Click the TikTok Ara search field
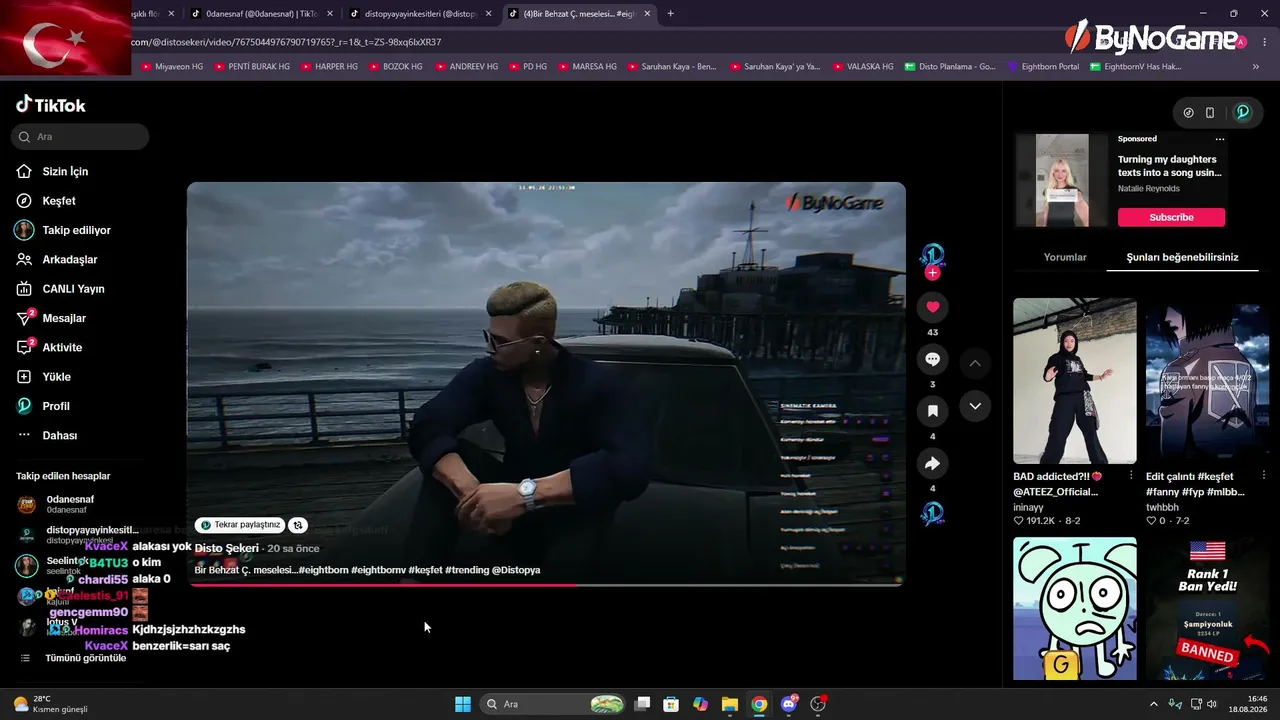 pyautogui.click(x=80, y=136)
